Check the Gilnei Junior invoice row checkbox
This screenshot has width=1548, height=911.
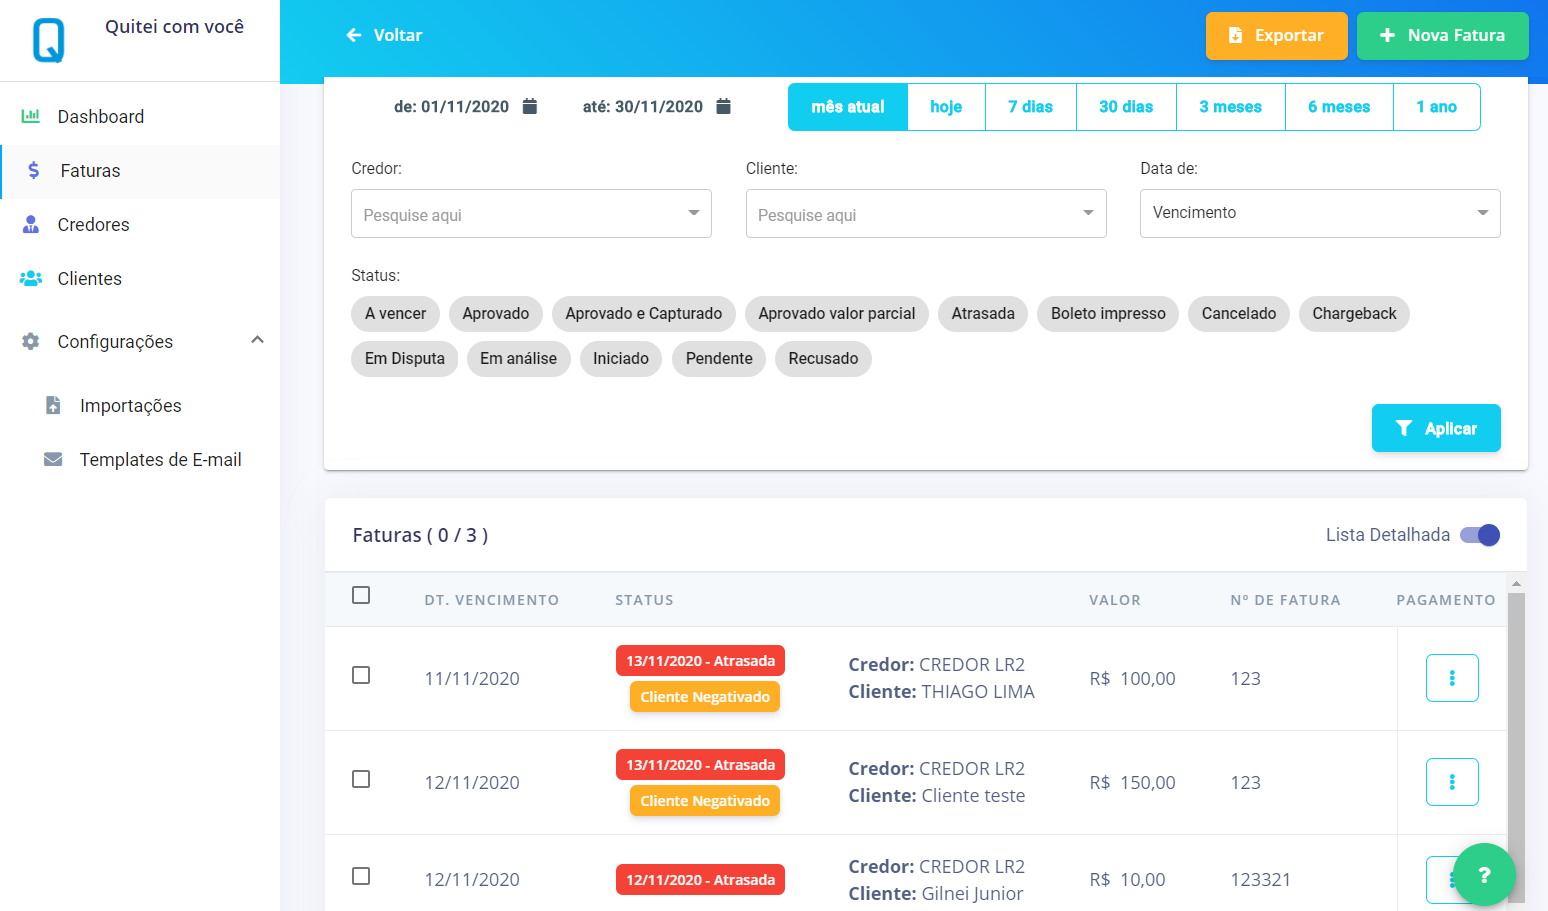pyautogui.click(x=361, y=876)
